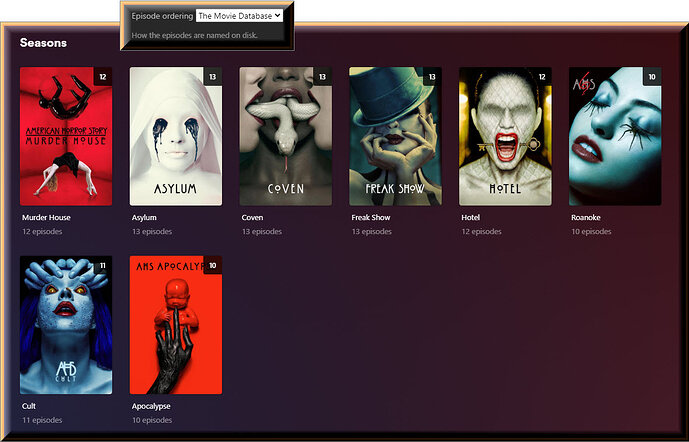Click '10 episodes' under Roanoke
This screenshot has height=442, width=689.
coord(591,232)
